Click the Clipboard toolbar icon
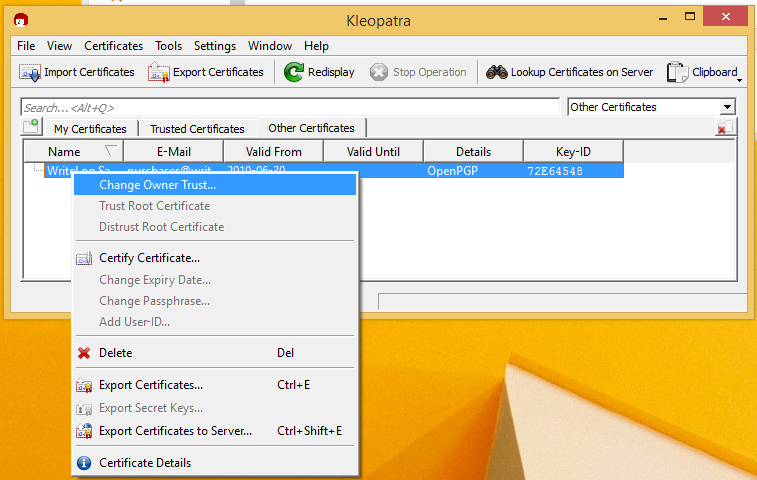This screenshot has width=757, height=480. click(x=677, y=72)
